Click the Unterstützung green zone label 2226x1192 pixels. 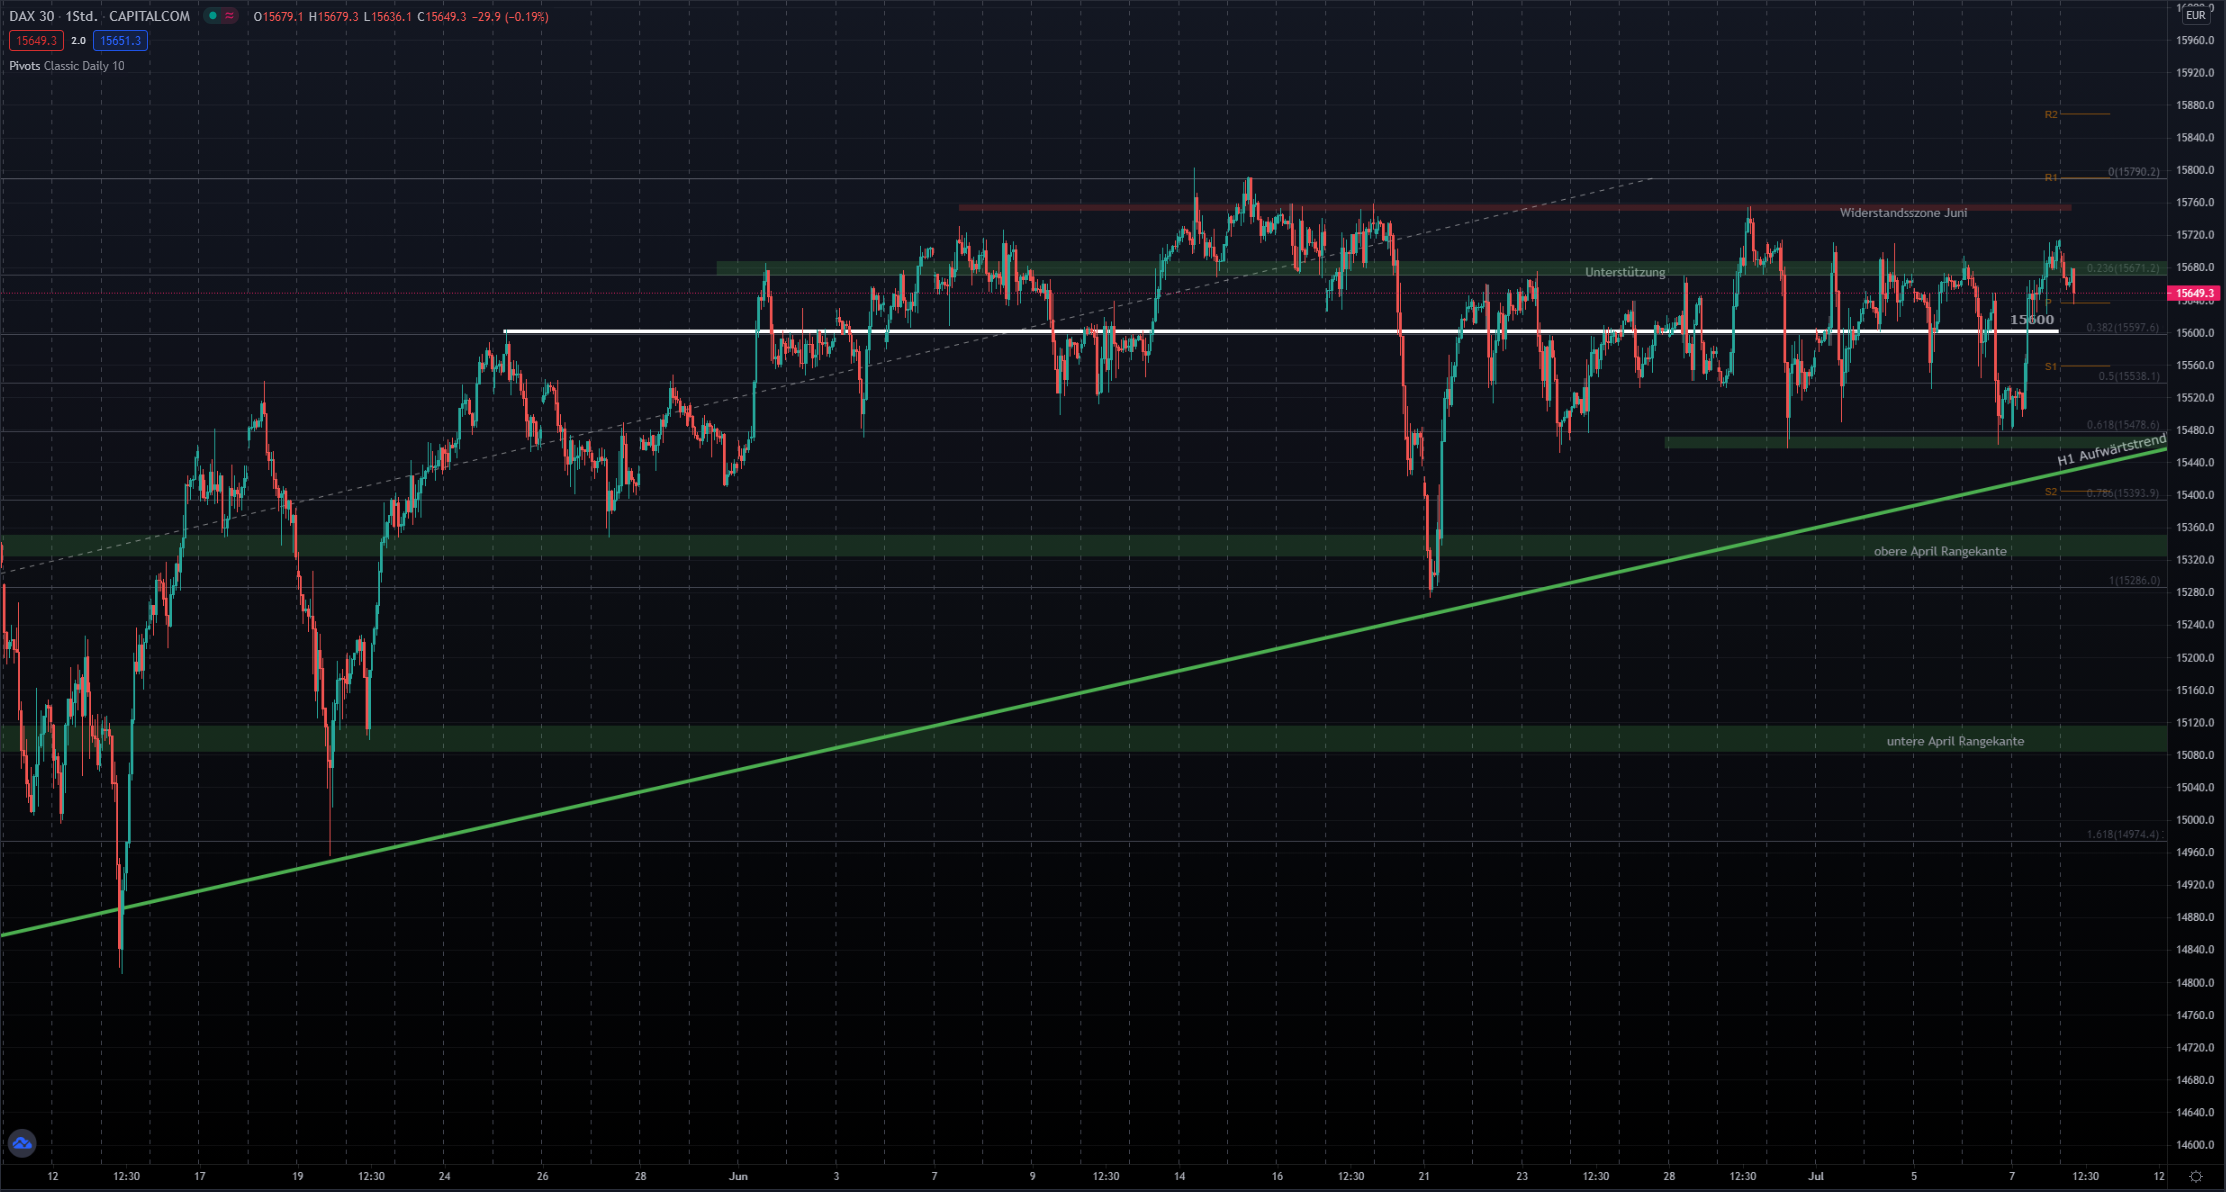(1625, 272)
